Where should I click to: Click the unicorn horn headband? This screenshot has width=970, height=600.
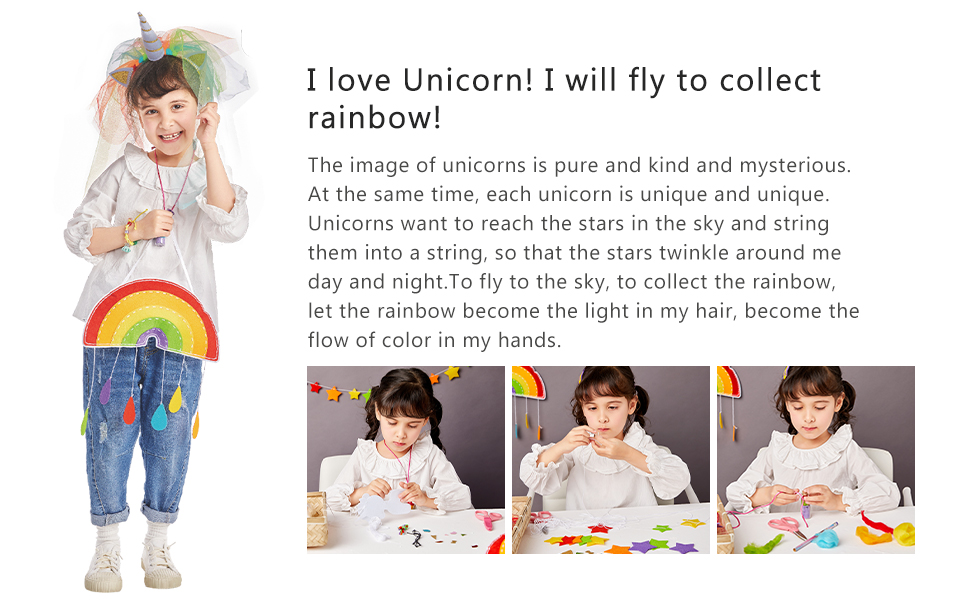coord(150,37)
